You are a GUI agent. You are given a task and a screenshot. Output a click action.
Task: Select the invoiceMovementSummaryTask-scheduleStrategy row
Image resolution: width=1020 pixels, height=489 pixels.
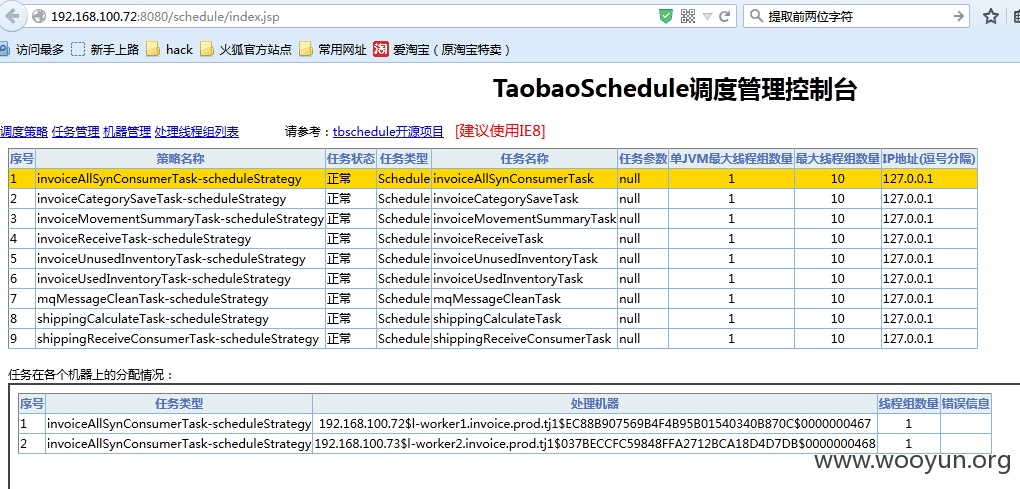tap(493, 218)
